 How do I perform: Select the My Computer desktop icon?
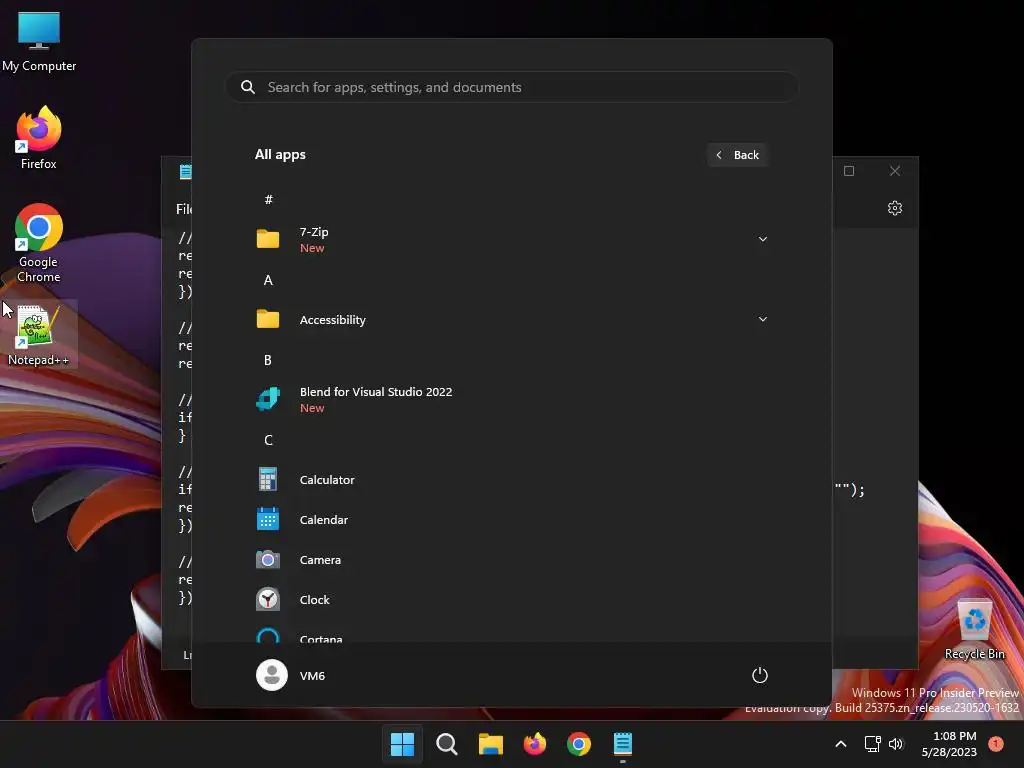coord(39,41)
